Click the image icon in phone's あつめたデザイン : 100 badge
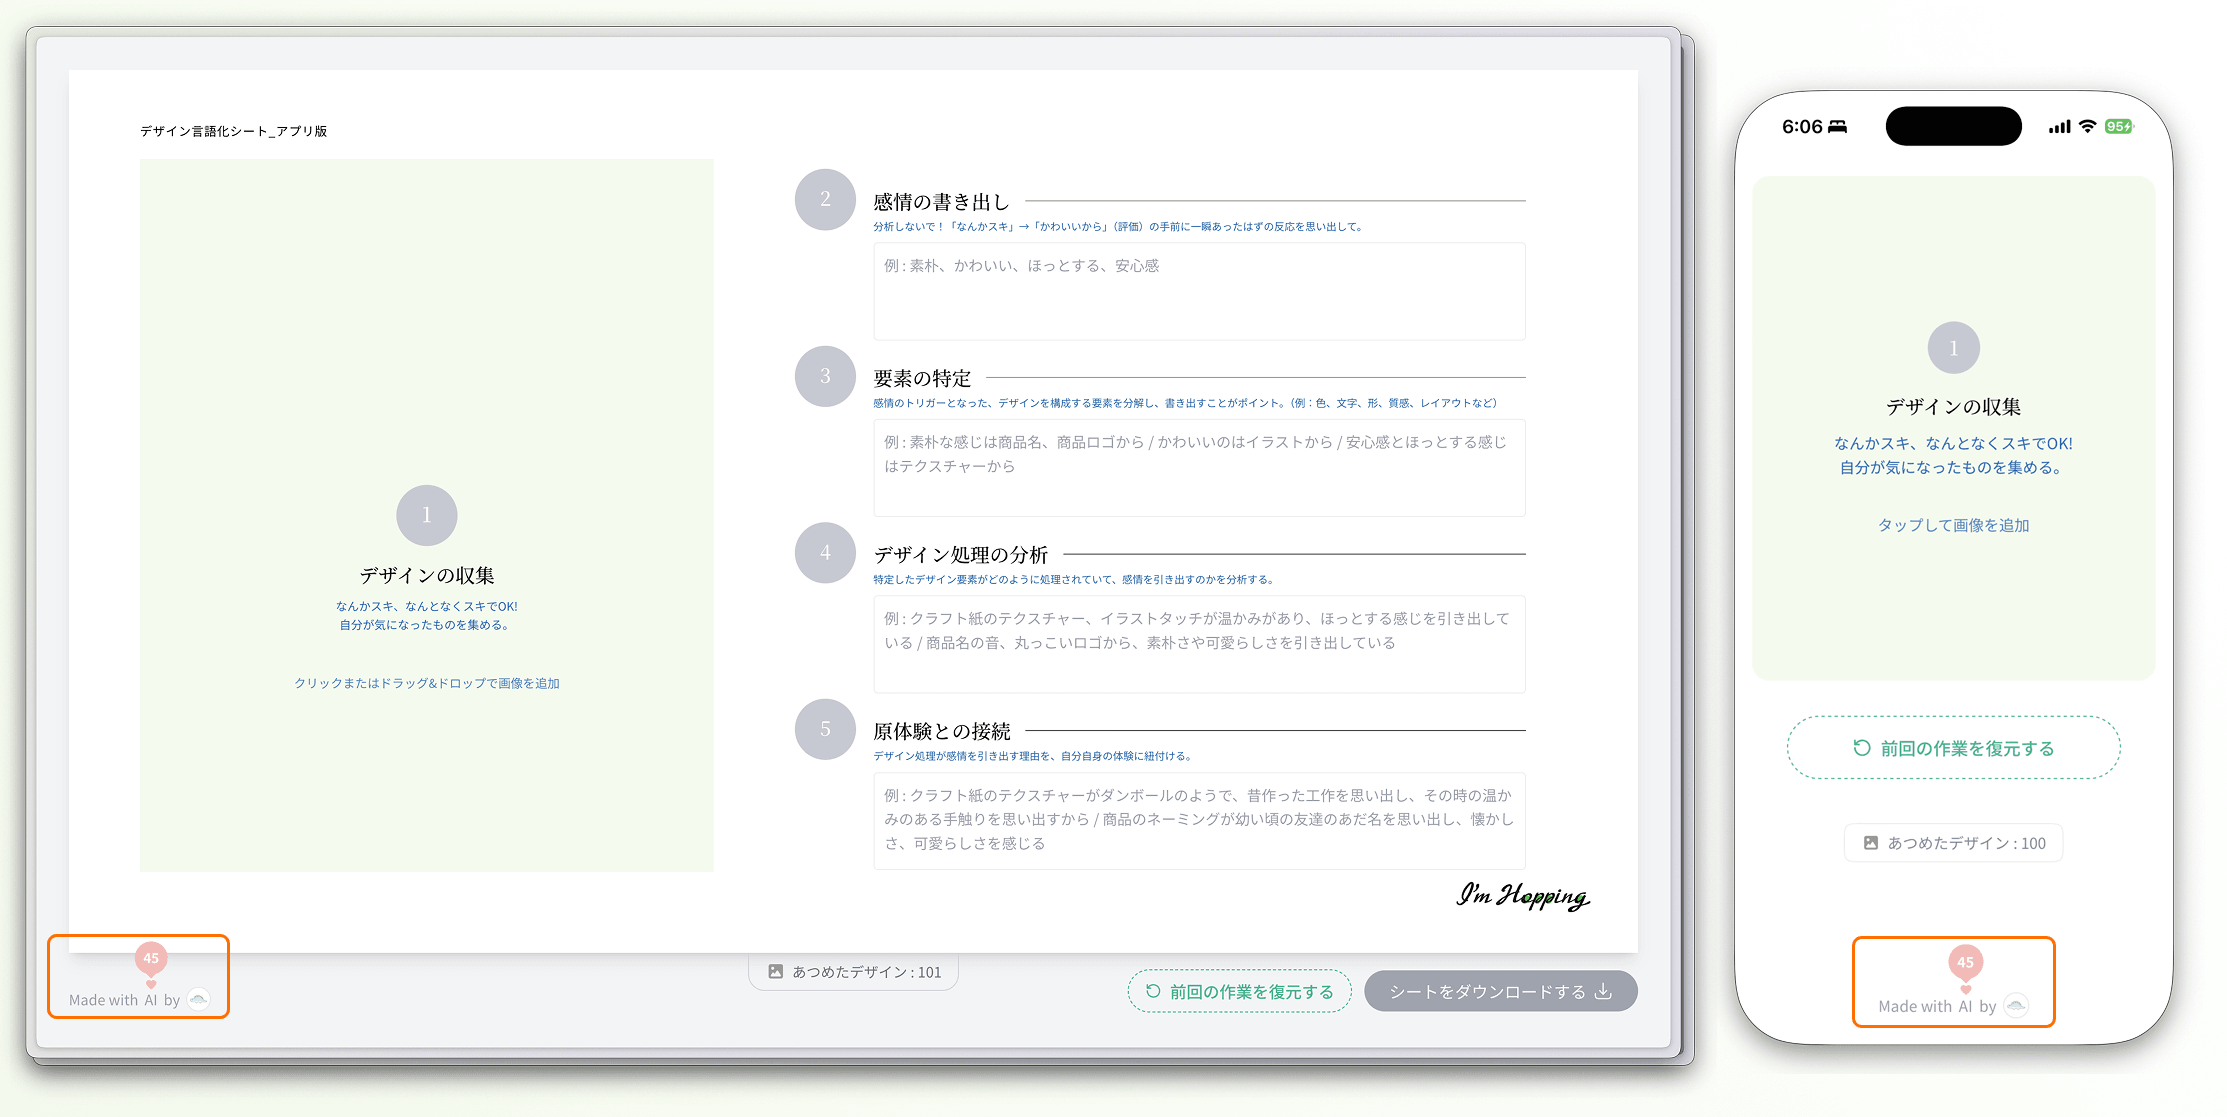The height and width of the screenshot is (1117, 2227). (1872, 843)
